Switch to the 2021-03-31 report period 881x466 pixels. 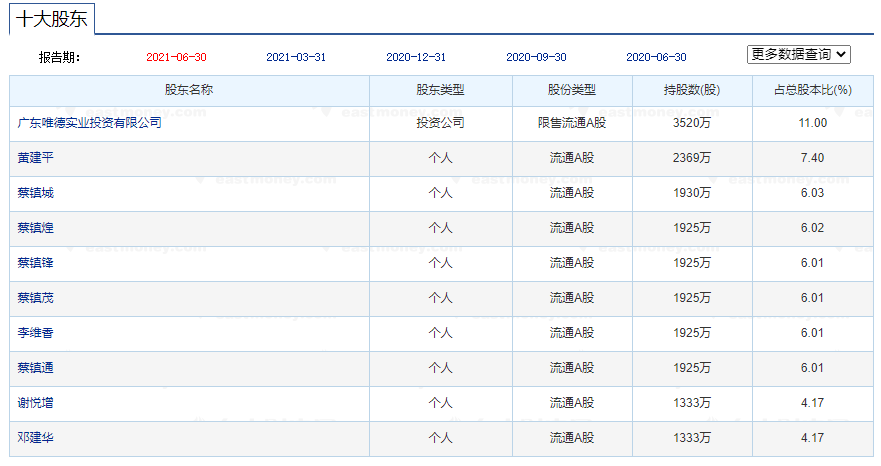tap(296, 57)
